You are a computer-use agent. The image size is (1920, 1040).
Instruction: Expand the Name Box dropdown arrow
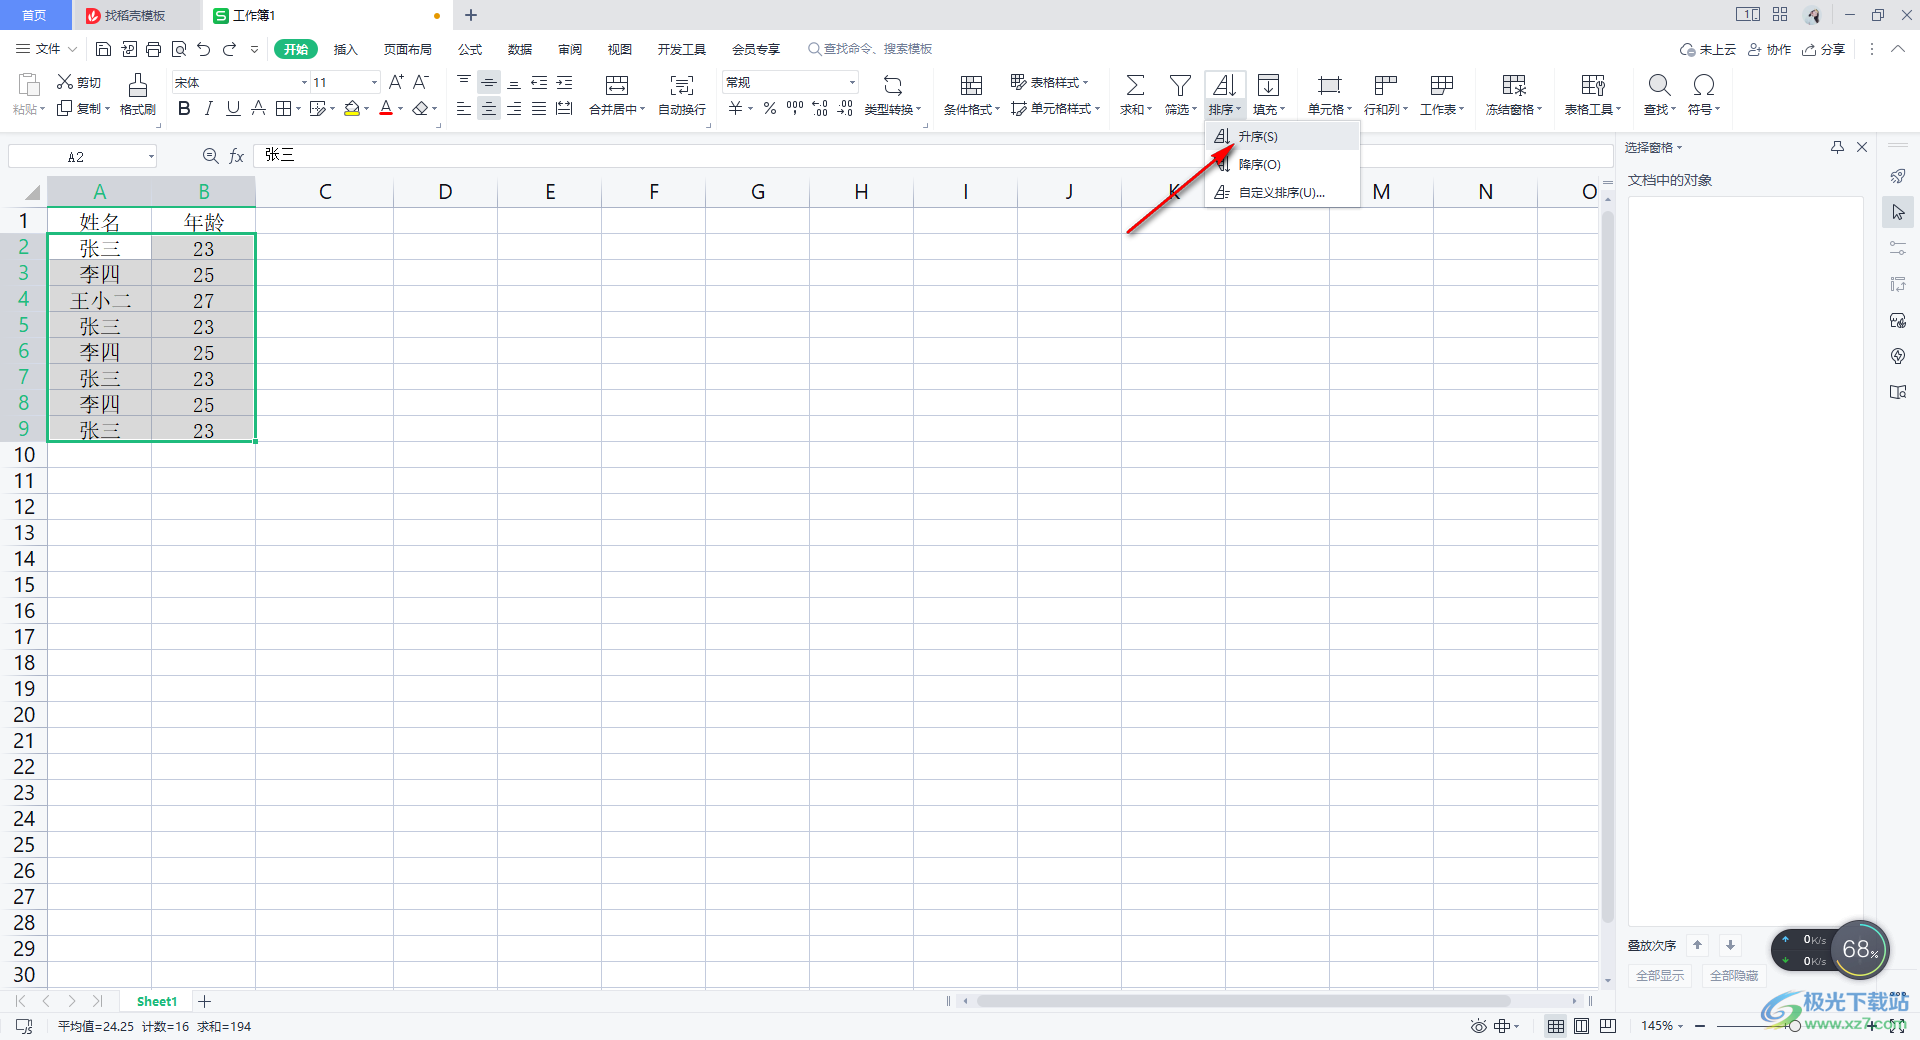(x=151, y=156)
